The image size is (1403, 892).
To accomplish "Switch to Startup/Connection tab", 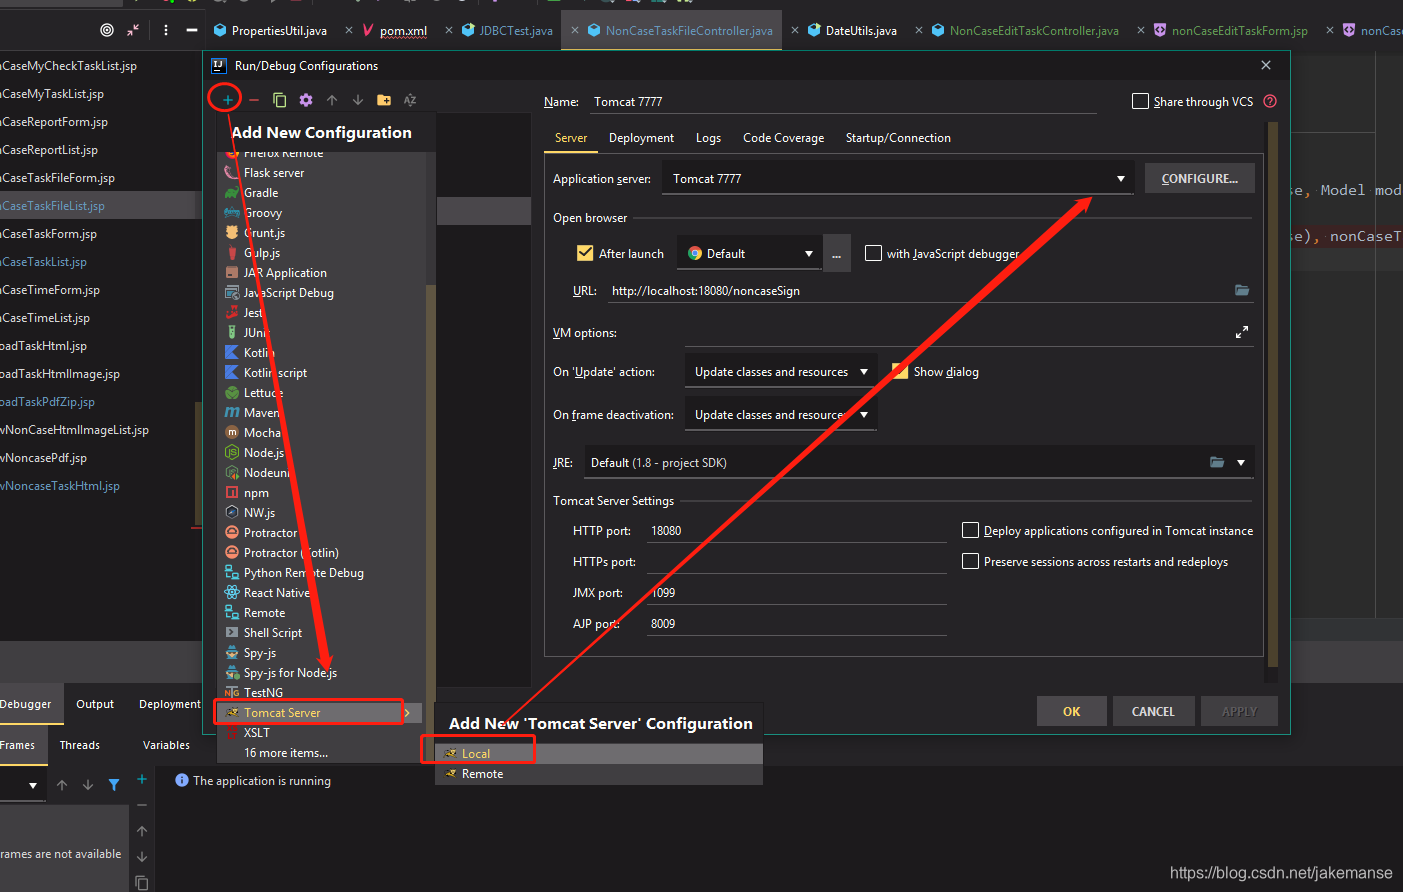I will click(898, 138).
